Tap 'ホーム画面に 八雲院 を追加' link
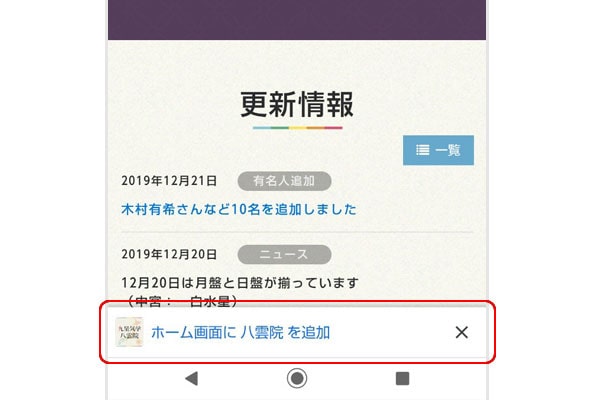 [x=240, y=332]
